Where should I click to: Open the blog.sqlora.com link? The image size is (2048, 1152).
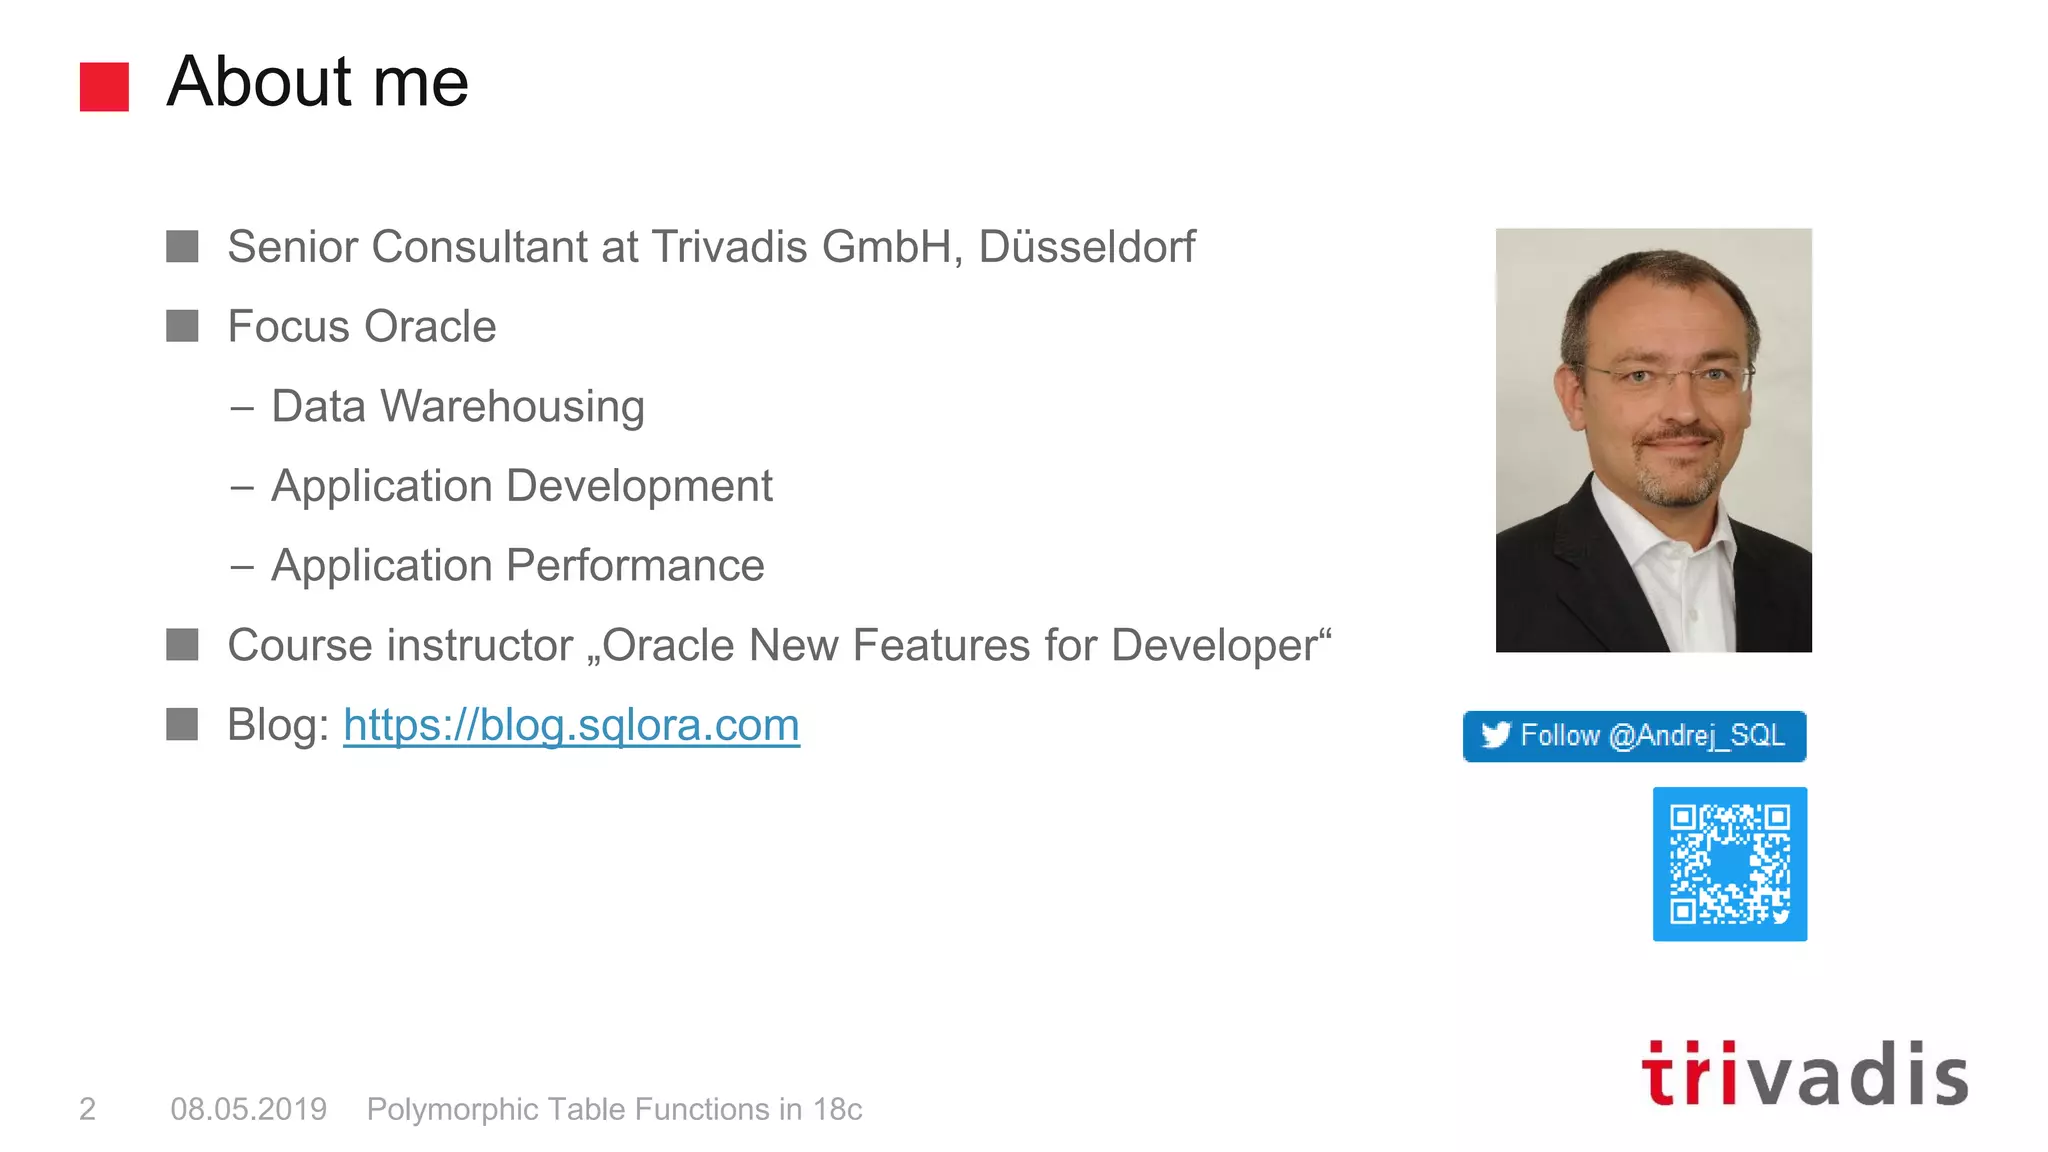click(x=571, y=725)
